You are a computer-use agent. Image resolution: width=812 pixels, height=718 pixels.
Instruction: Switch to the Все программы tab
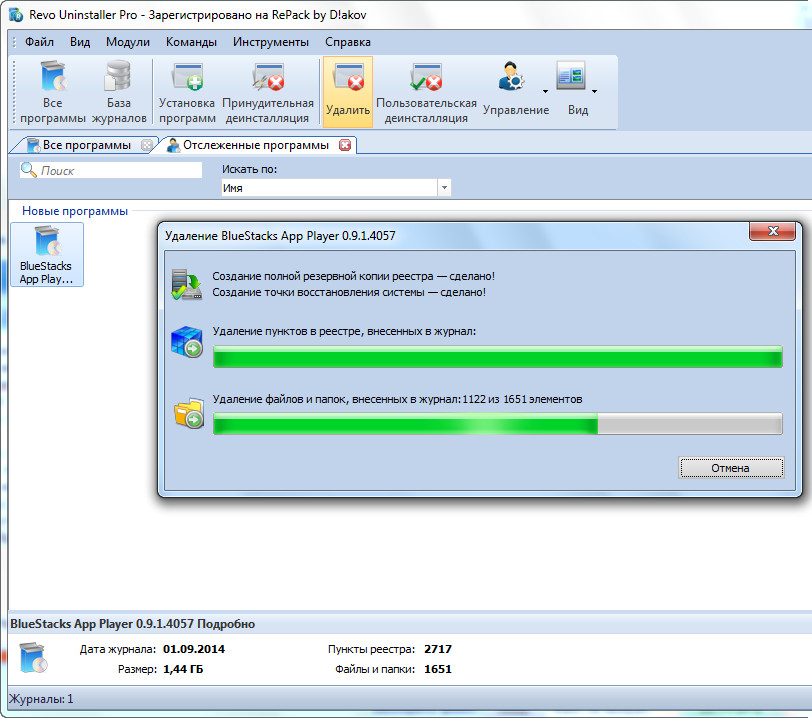pyautogui.click(x=85, y=145)
